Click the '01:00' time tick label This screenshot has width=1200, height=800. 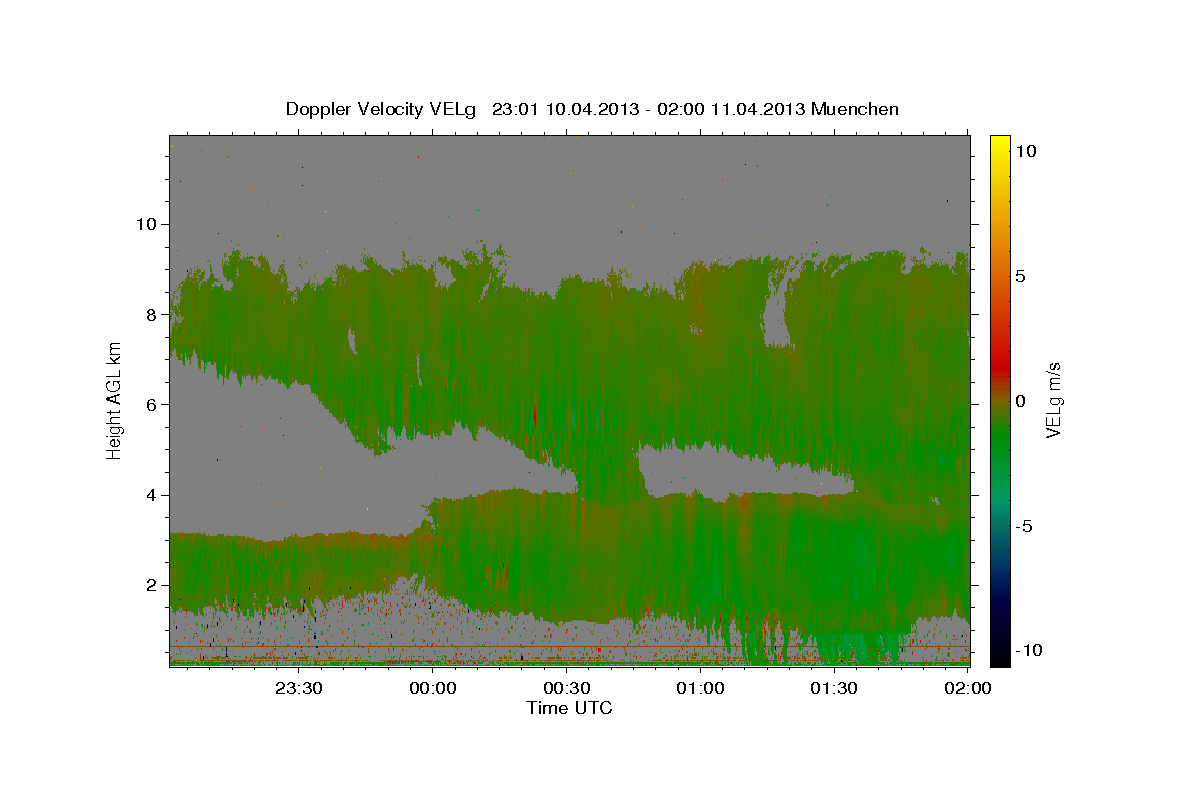[701, 688]
